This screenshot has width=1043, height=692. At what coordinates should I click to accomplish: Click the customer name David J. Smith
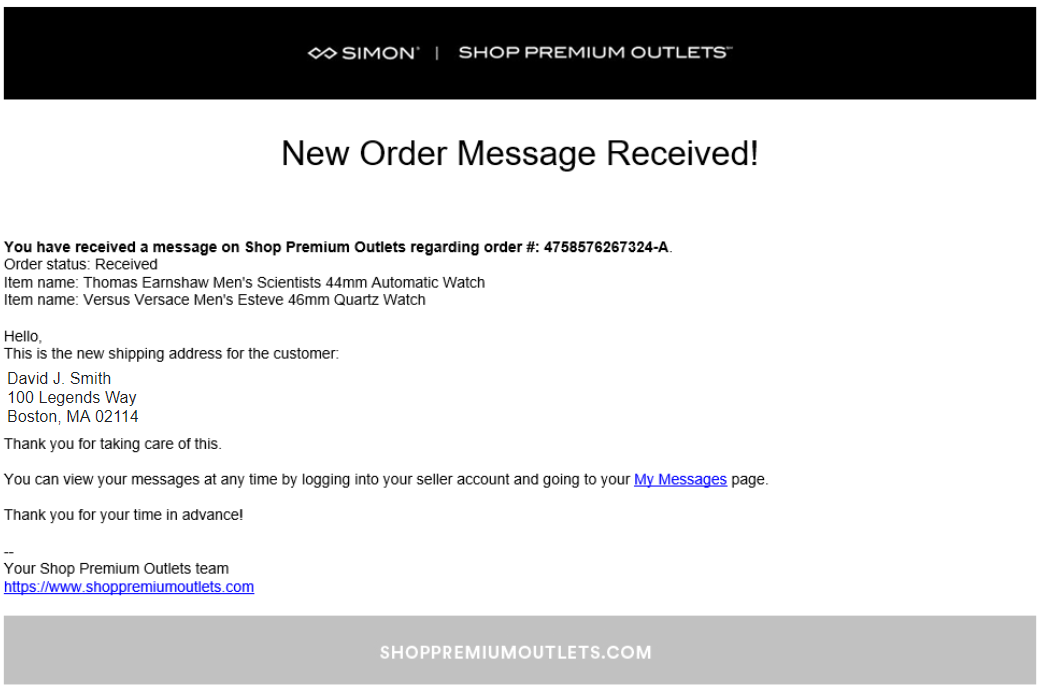[x=59, y=379]
